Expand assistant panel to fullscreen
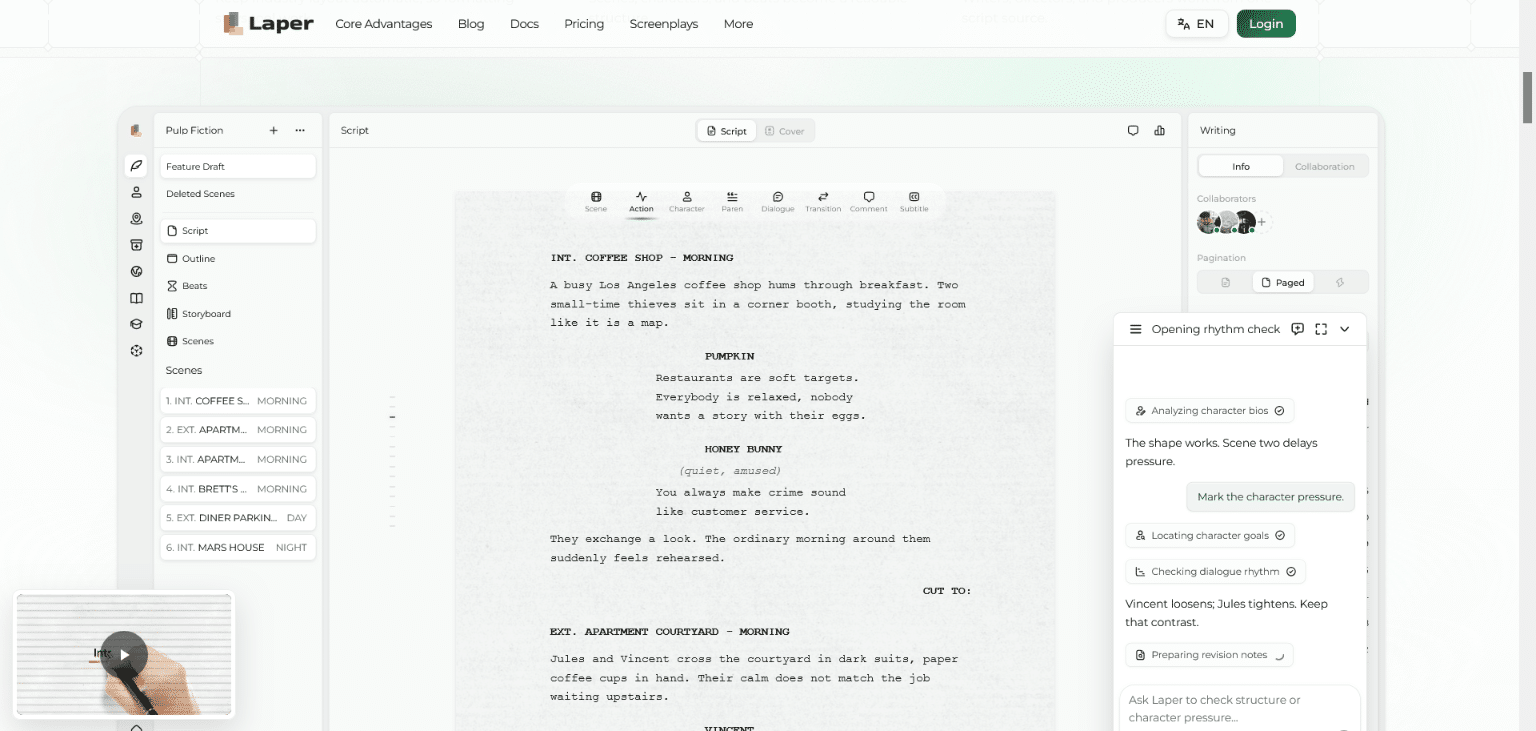1536x731 pixels. point(1321,329)
